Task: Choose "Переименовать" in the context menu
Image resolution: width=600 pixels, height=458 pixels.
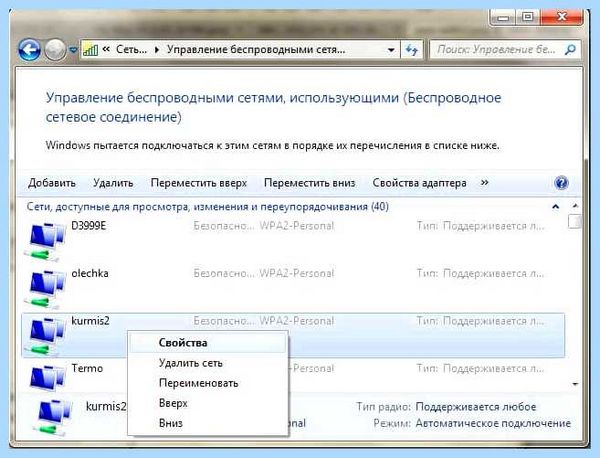Action: click(x=207, y=383)
